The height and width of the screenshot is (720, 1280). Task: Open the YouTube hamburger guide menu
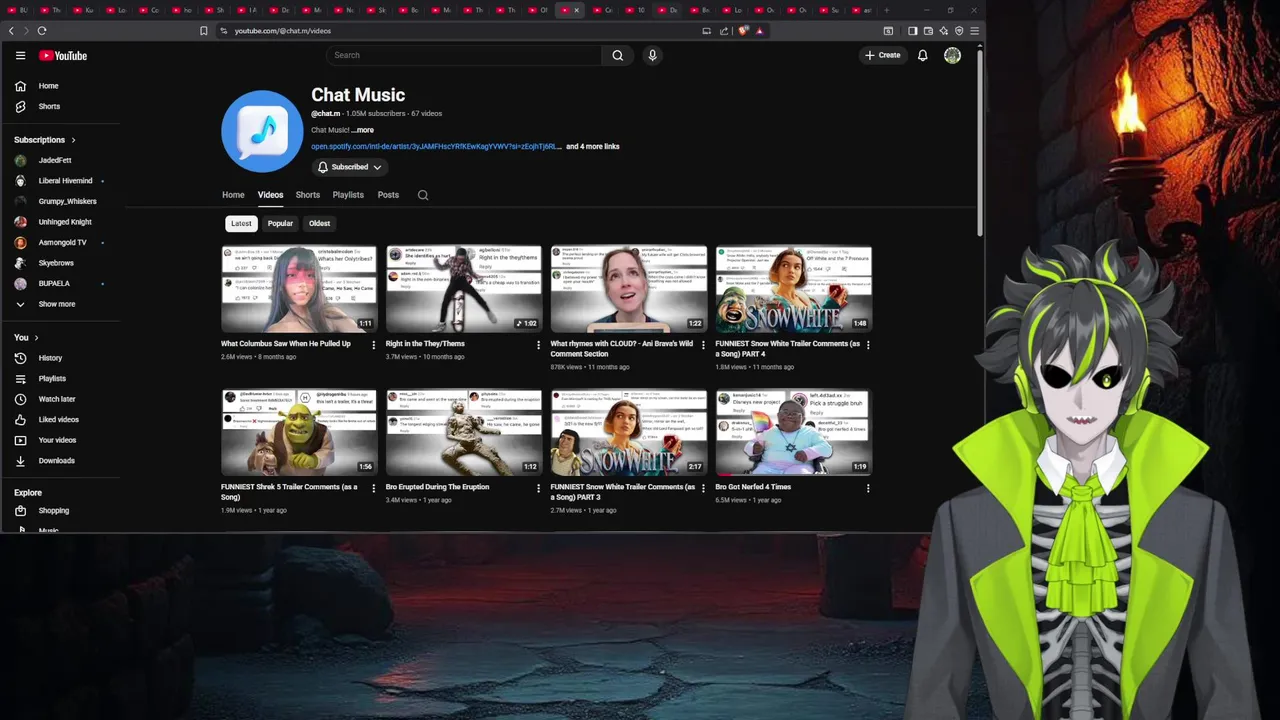20,56
